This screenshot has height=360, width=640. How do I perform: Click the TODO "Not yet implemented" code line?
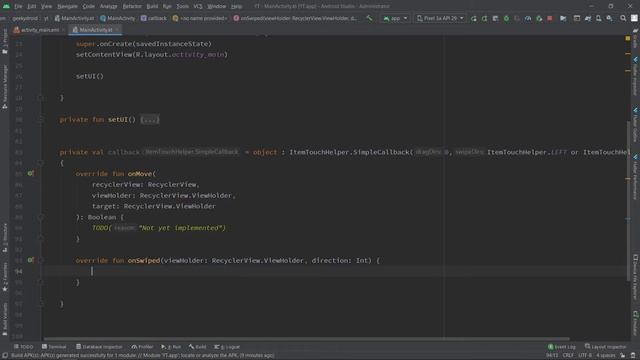coord(159,228)
